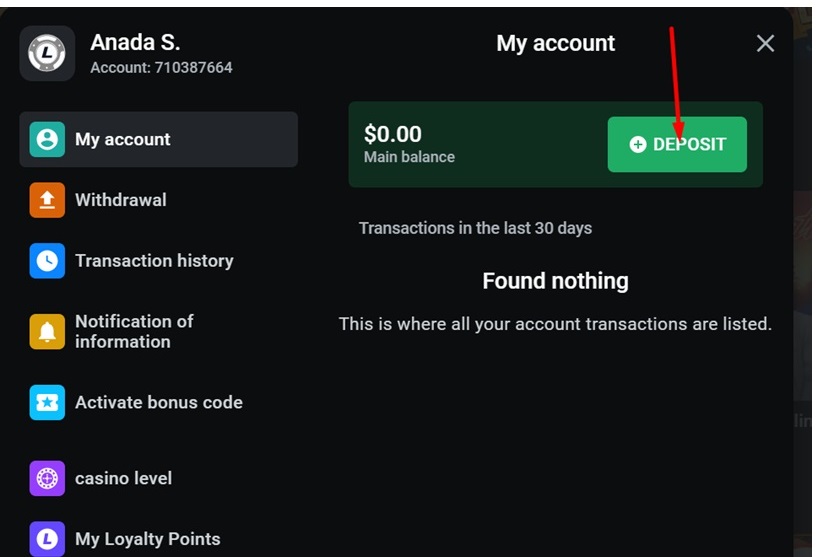Select the My account menu label

(x=123, y=139)
